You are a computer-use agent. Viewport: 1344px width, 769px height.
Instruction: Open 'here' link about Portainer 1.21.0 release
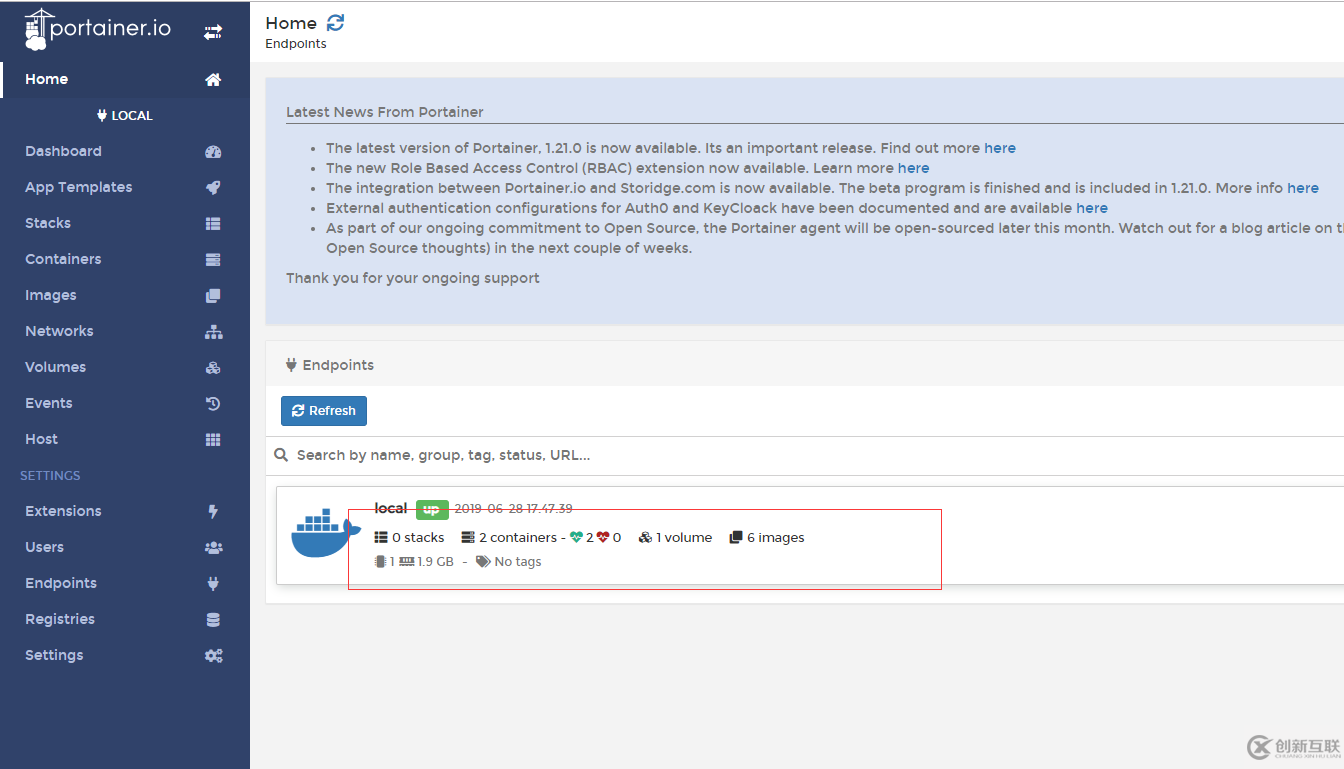tap(1000, 148)
